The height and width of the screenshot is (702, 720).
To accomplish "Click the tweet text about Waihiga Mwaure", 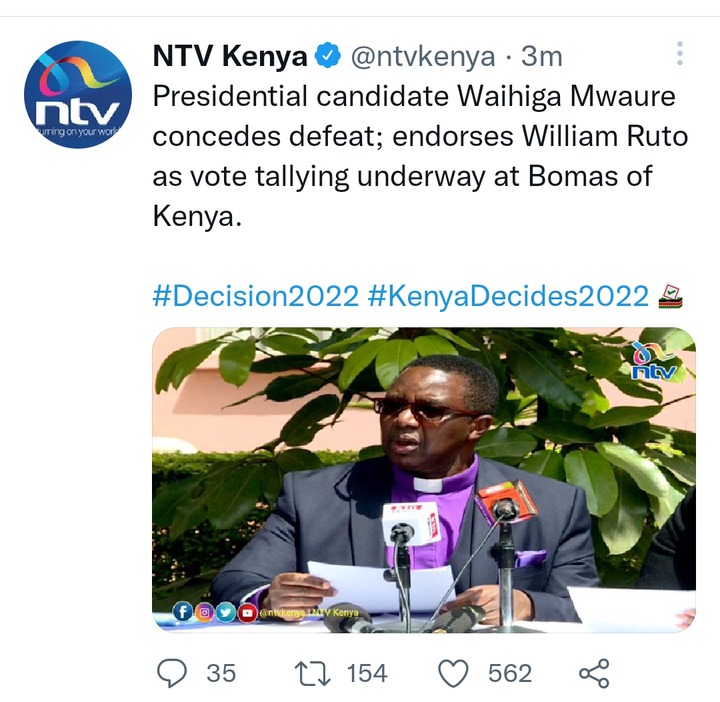I will click(x=420, y=156).
